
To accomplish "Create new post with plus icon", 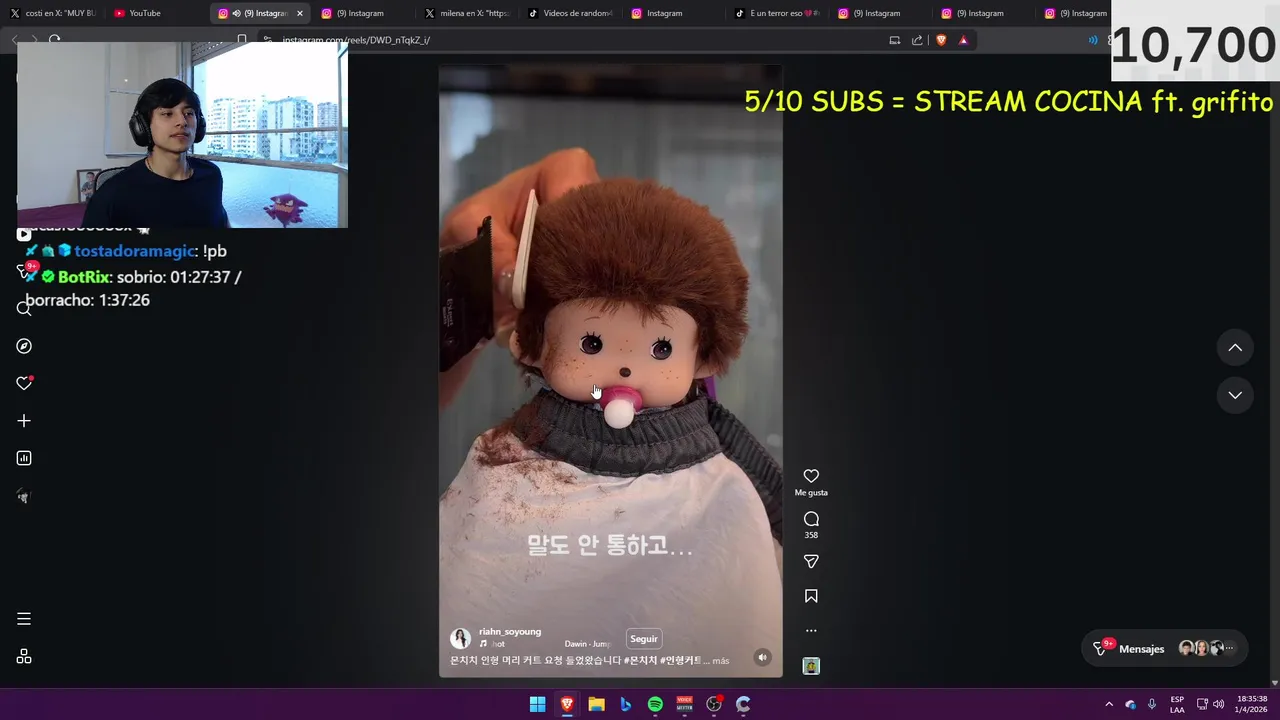I will pos(24,421).
